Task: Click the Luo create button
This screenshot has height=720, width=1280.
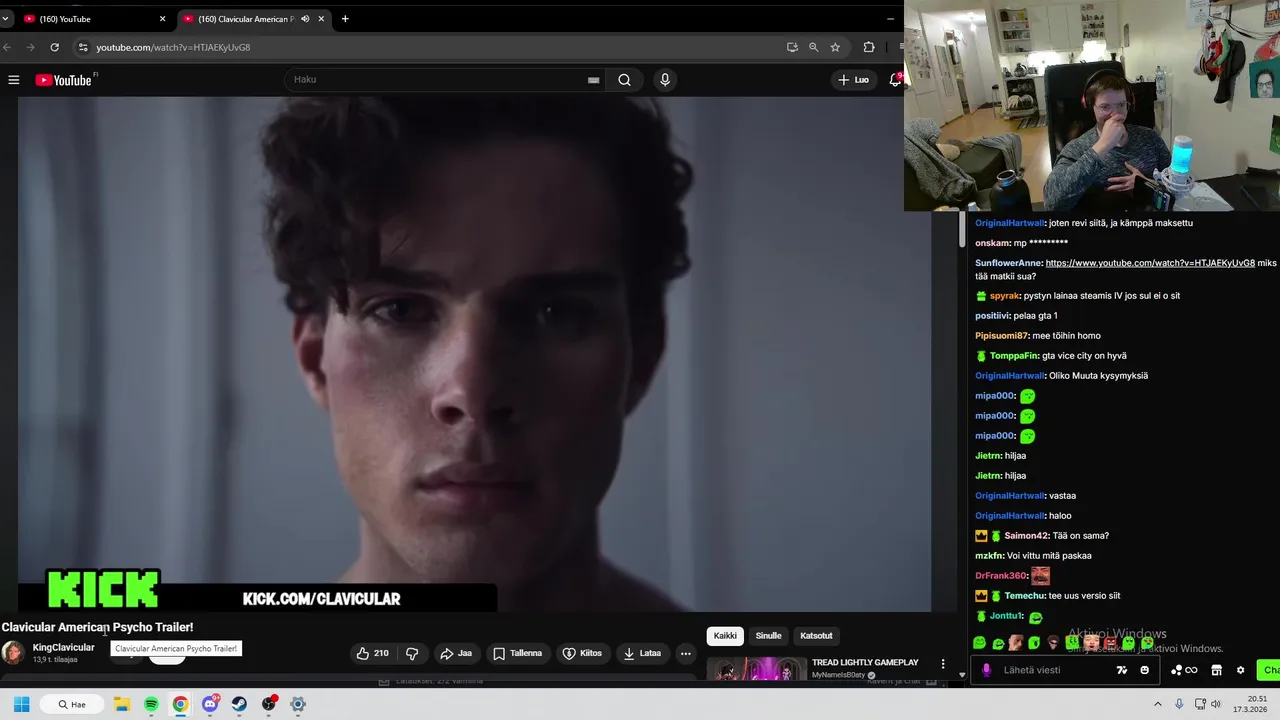Action: click(854, 80)
